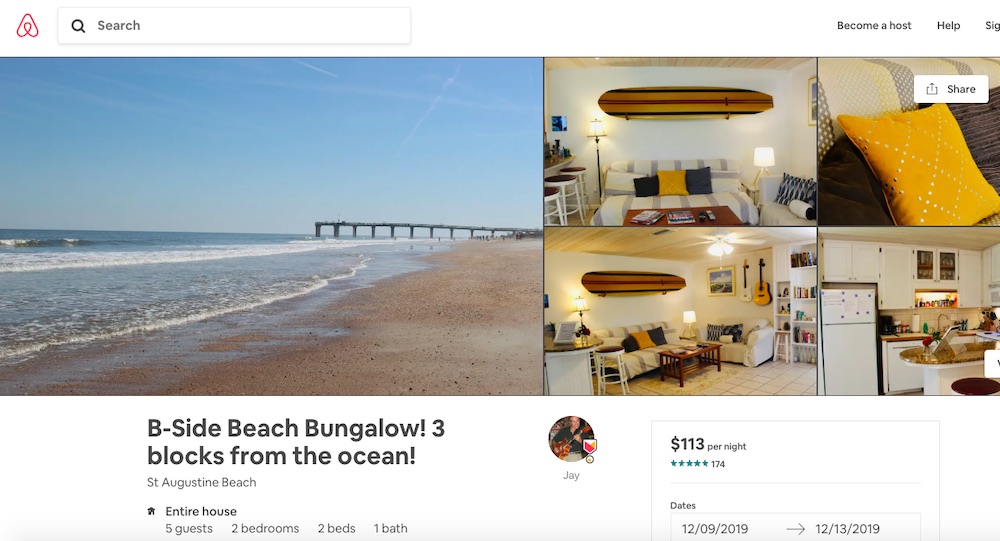Open host Jay's profile photo
This screenshot has width=1000, height=541.
point(571,439)
